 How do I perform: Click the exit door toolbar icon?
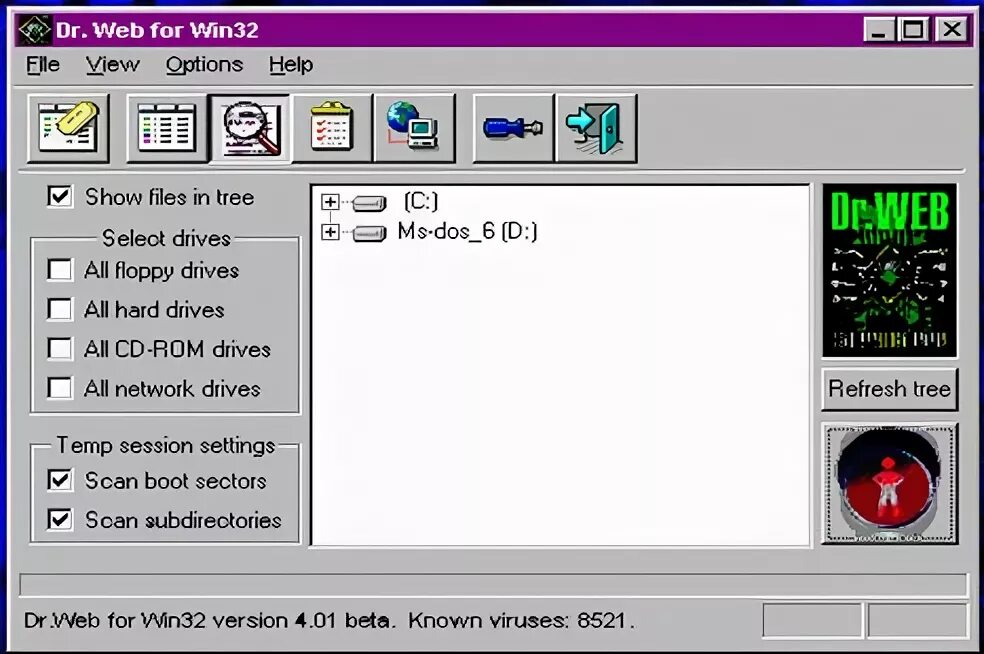point(596,128)
